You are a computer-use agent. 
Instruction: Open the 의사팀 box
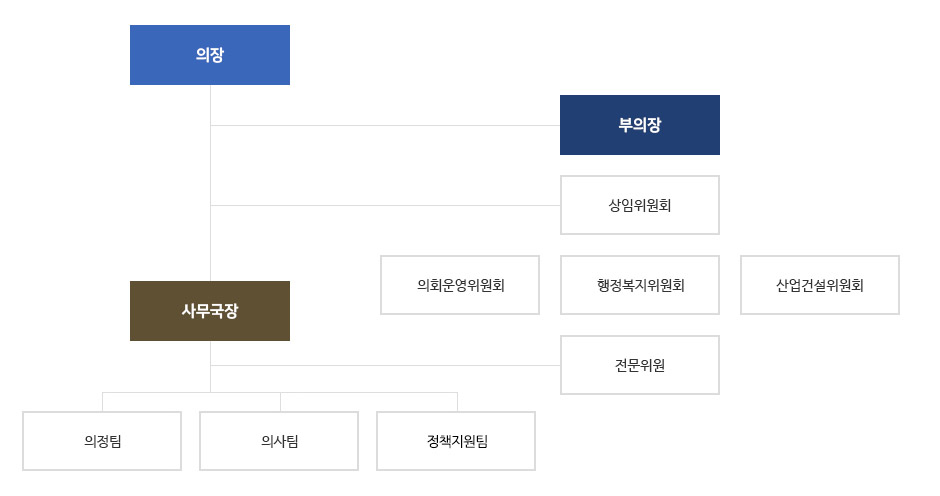tap(279, 441)
